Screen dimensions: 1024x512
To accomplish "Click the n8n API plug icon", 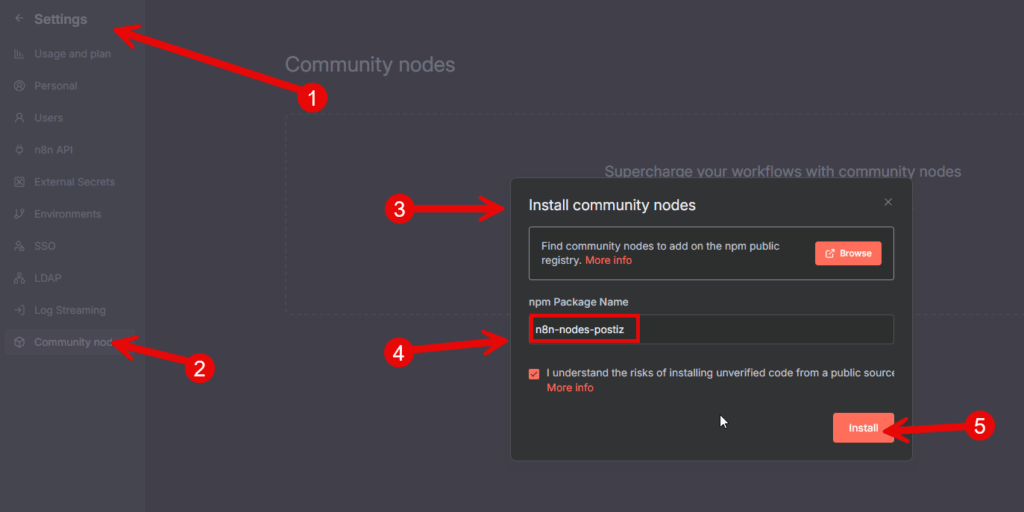I will click(x=20, y=150).
